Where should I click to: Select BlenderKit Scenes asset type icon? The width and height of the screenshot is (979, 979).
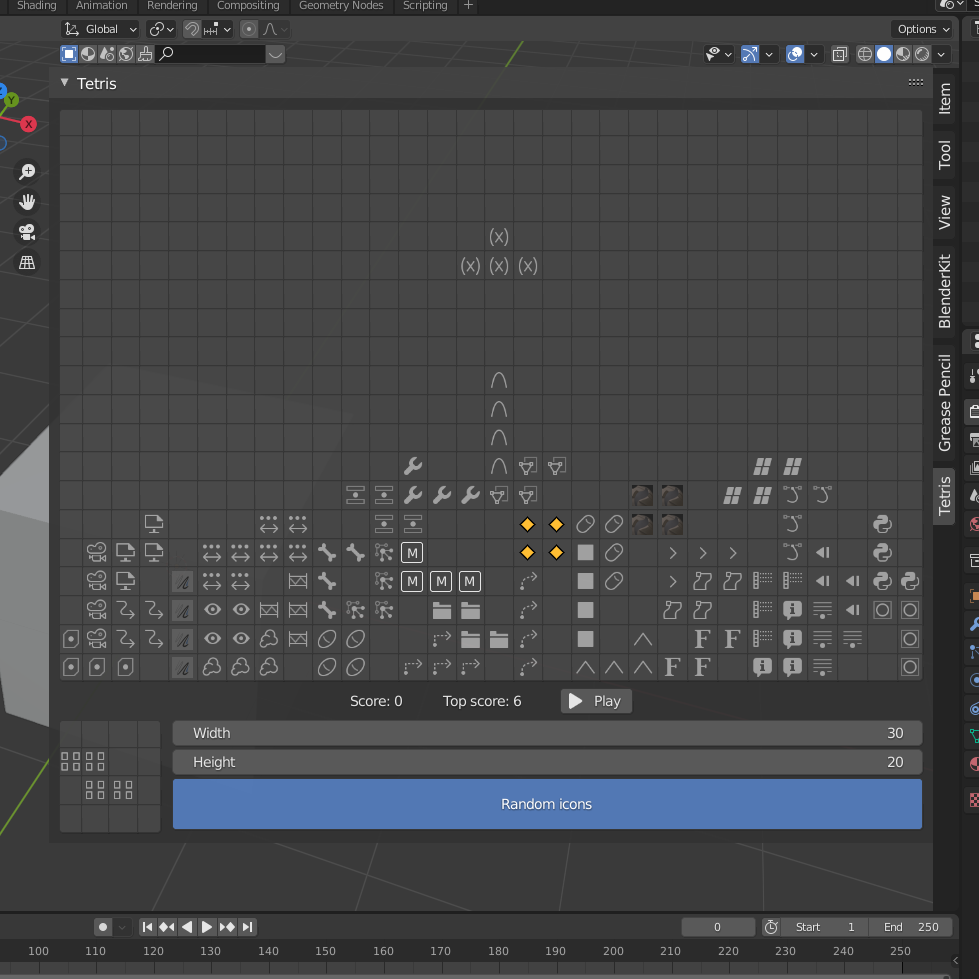(x=107, y=54)
